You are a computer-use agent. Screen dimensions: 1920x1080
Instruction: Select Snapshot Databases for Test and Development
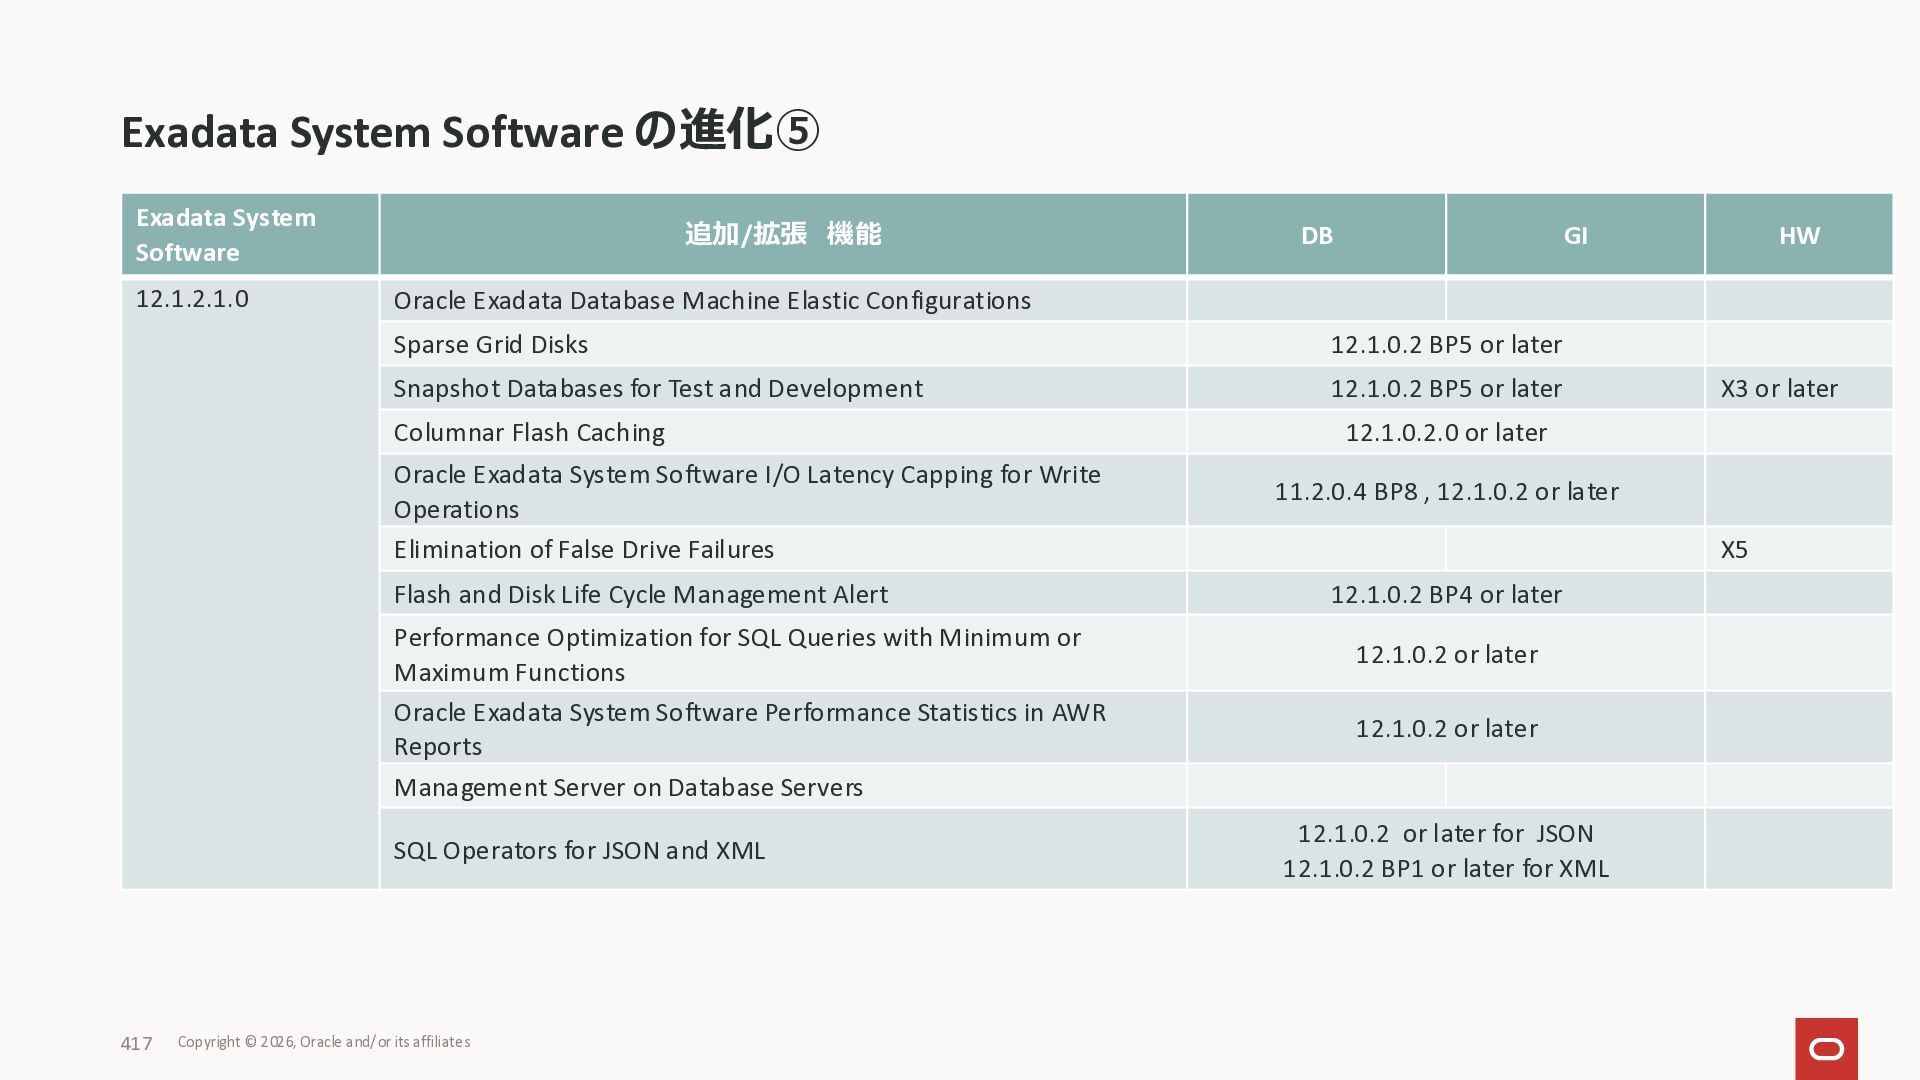tap(657, 389)
